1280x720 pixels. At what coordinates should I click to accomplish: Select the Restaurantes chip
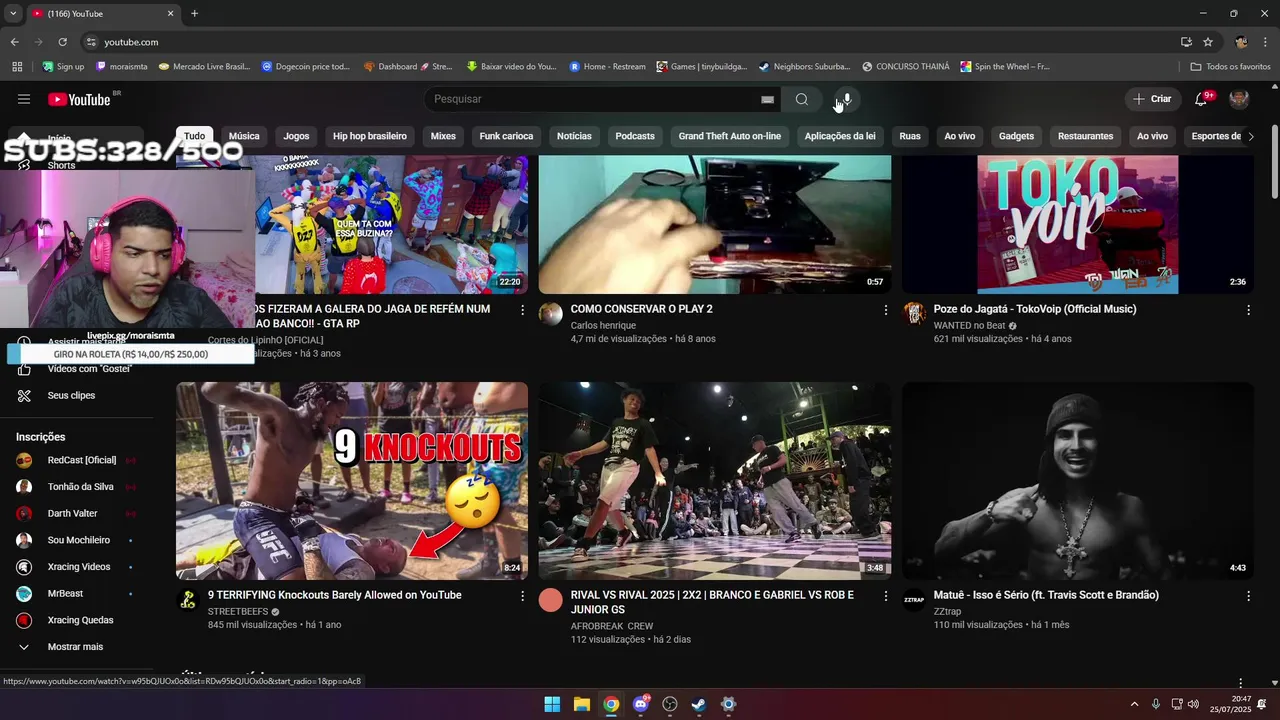(1085, 136)
